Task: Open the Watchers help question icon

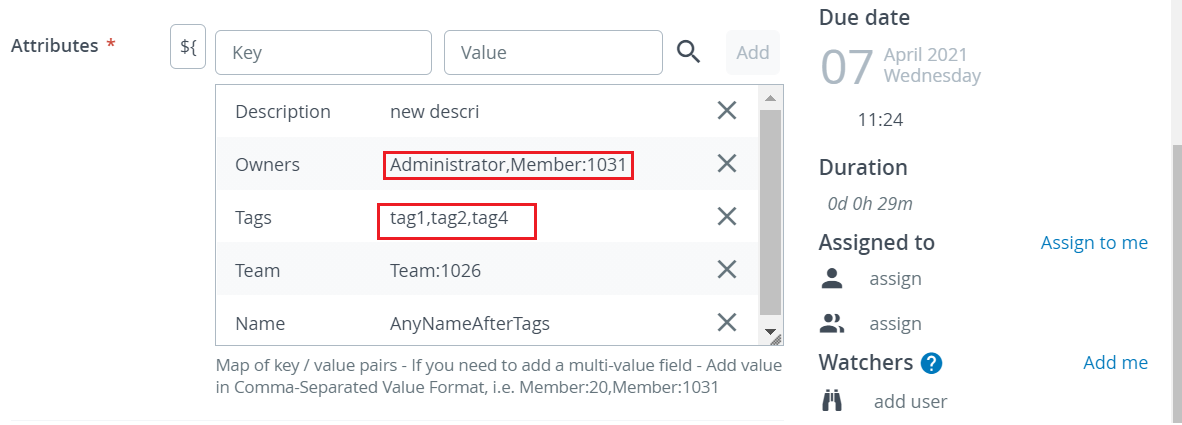Action: [x=932, y=364]
